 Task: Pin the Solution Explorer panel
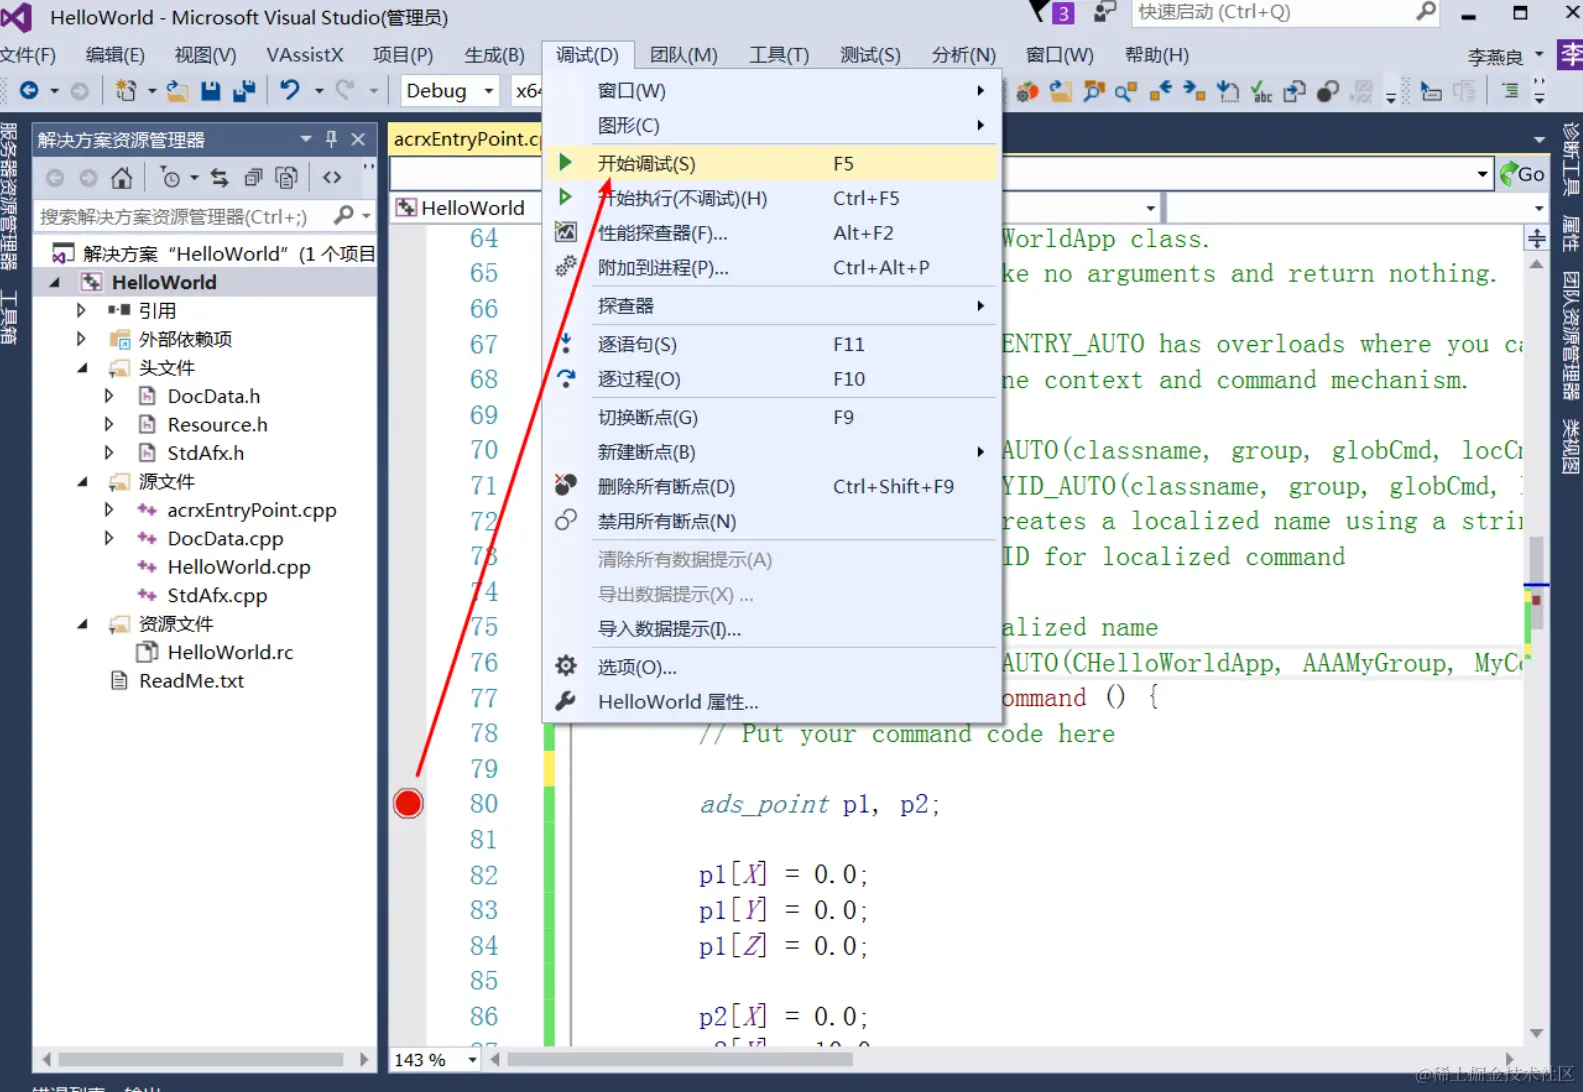point(331,139)
